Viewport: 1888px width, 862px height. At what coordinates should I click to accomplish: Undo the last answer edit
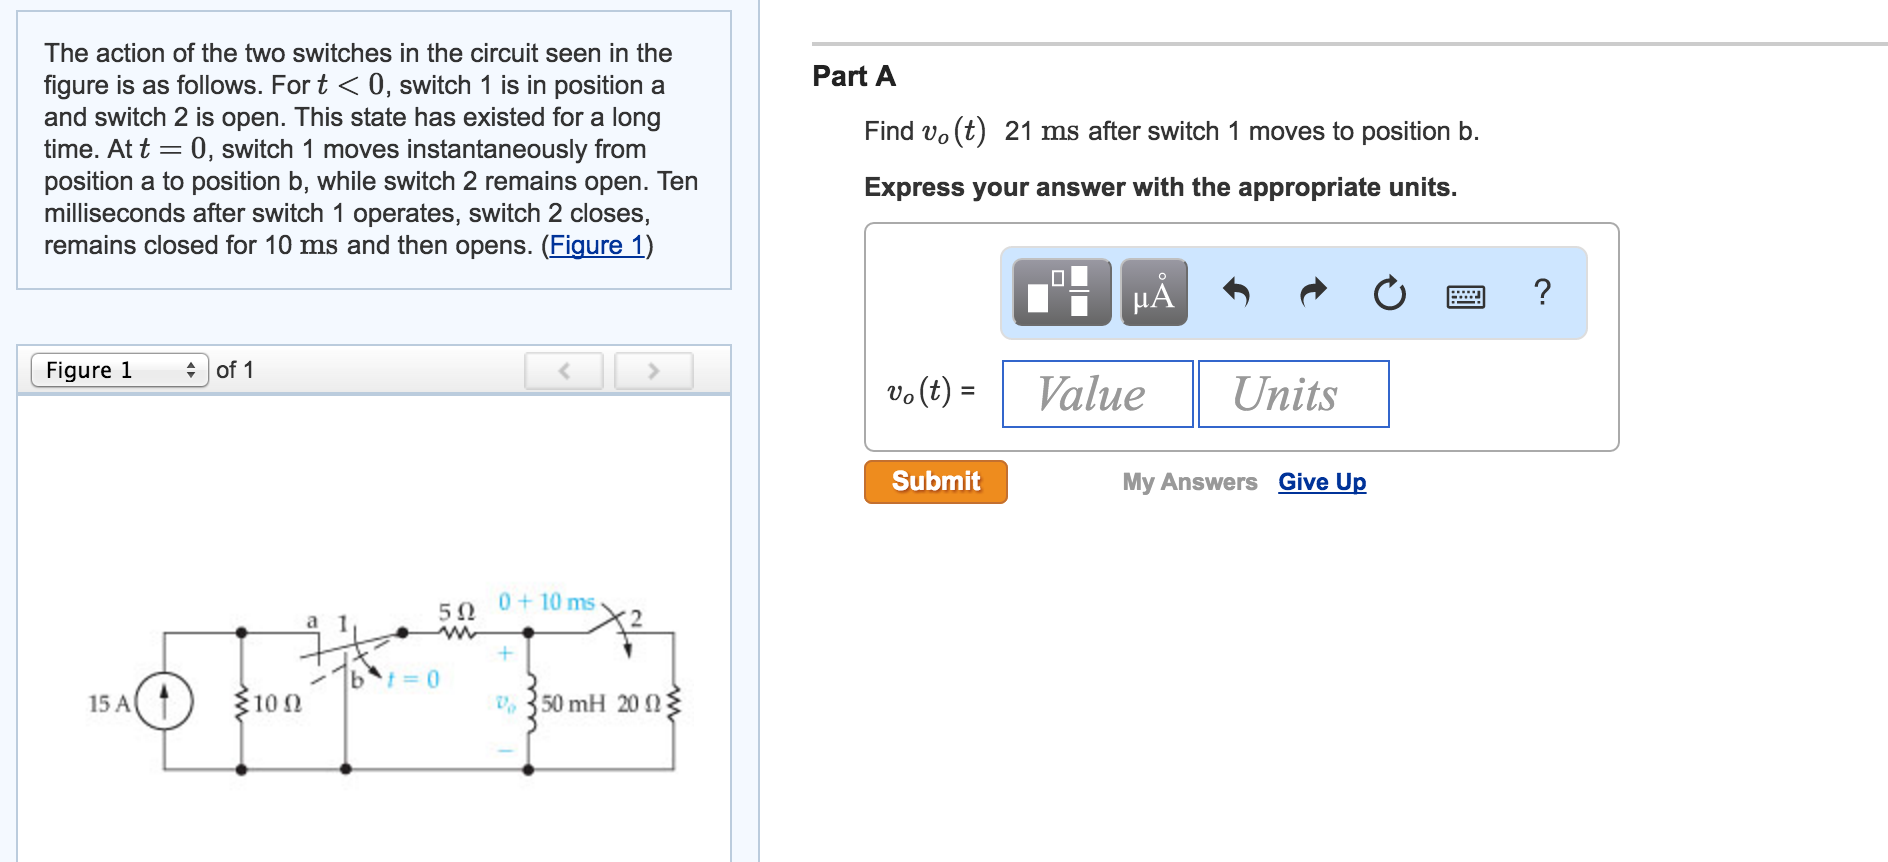click(x=1237, y=293)
